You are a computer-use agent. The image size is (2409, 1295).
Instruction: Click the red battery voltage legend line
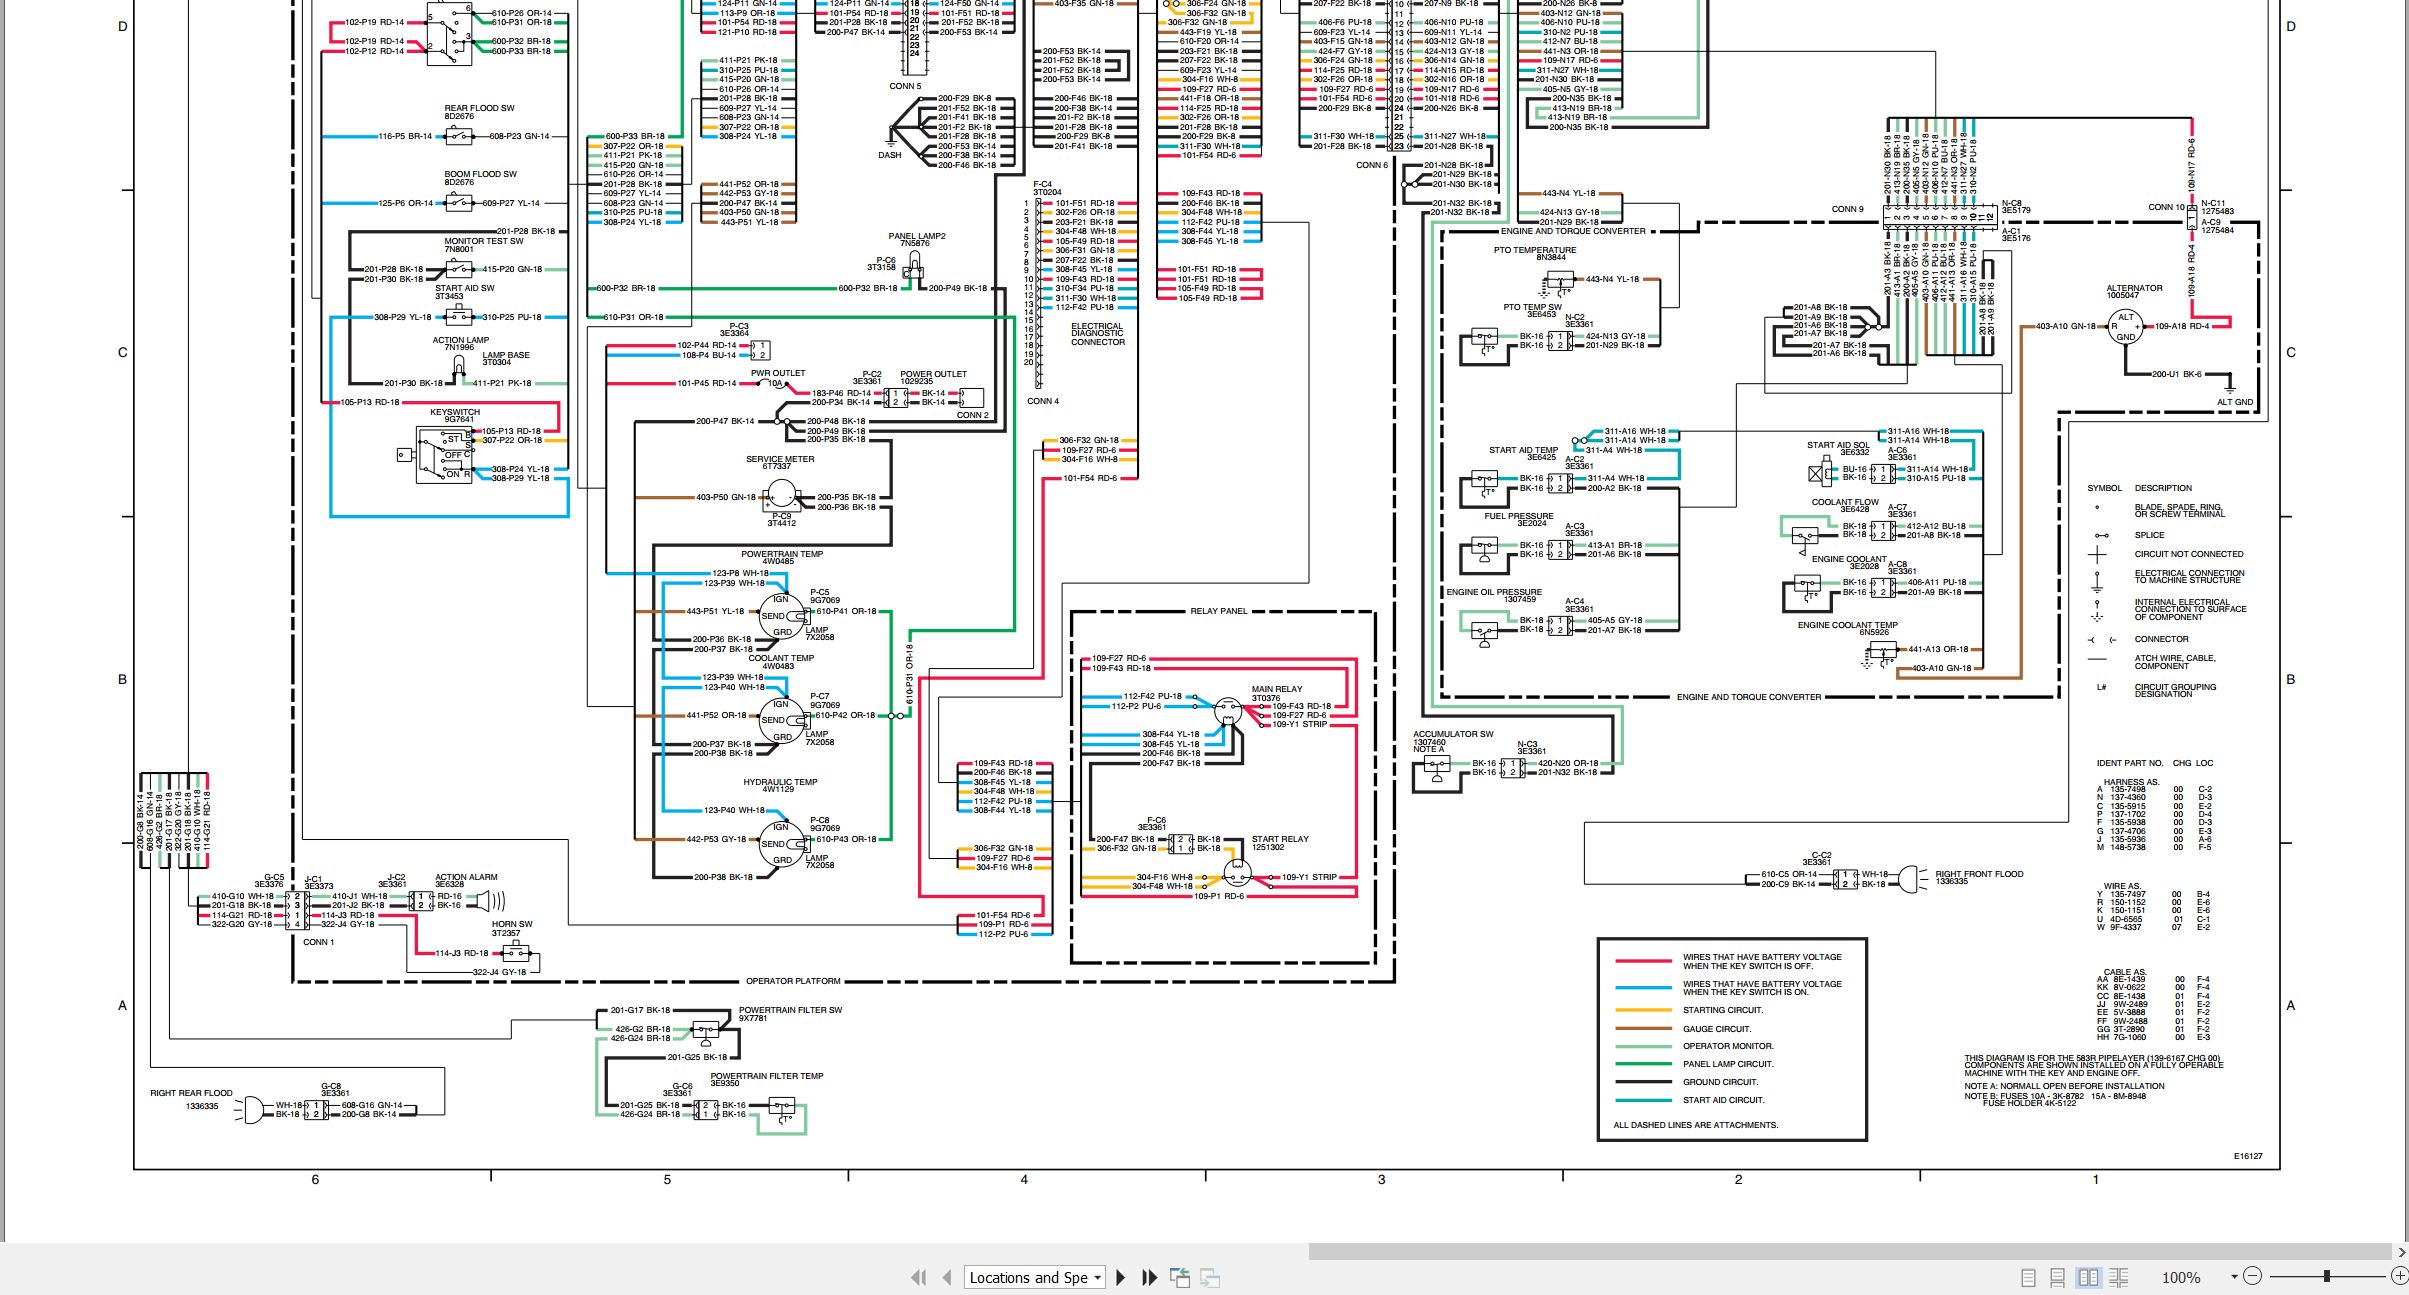(1643, 961)
